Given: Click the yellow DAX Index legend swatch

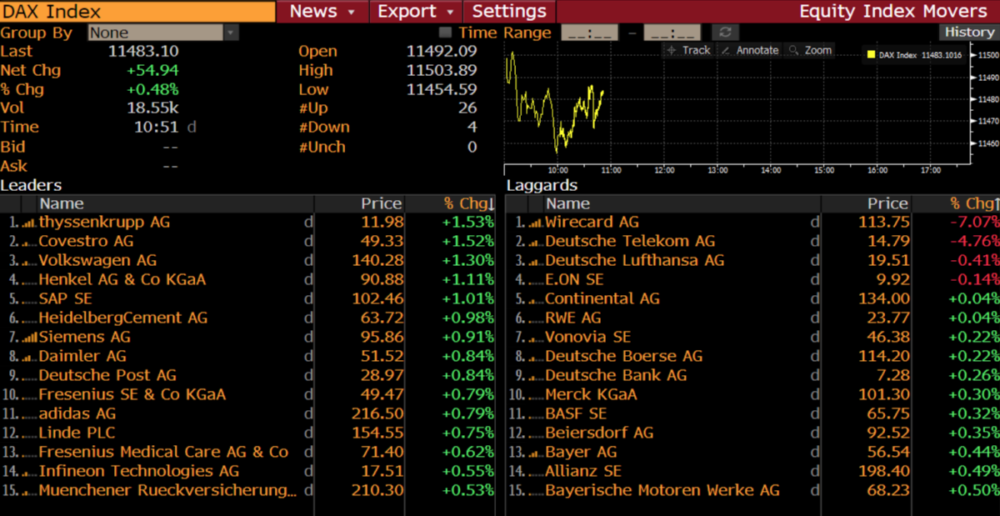Looking at the screenshot, I should point(871,55).
